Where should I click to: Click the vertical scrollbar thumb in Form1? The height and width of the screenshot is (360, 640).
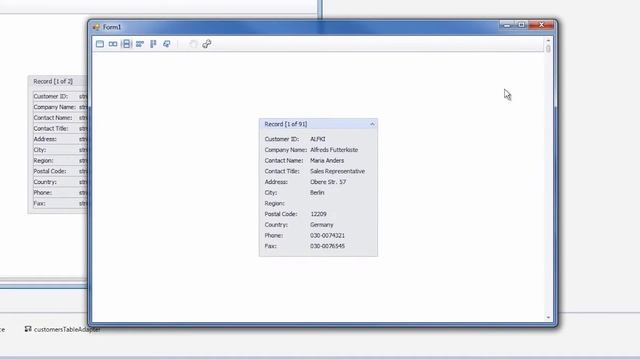tap(548, 49)
